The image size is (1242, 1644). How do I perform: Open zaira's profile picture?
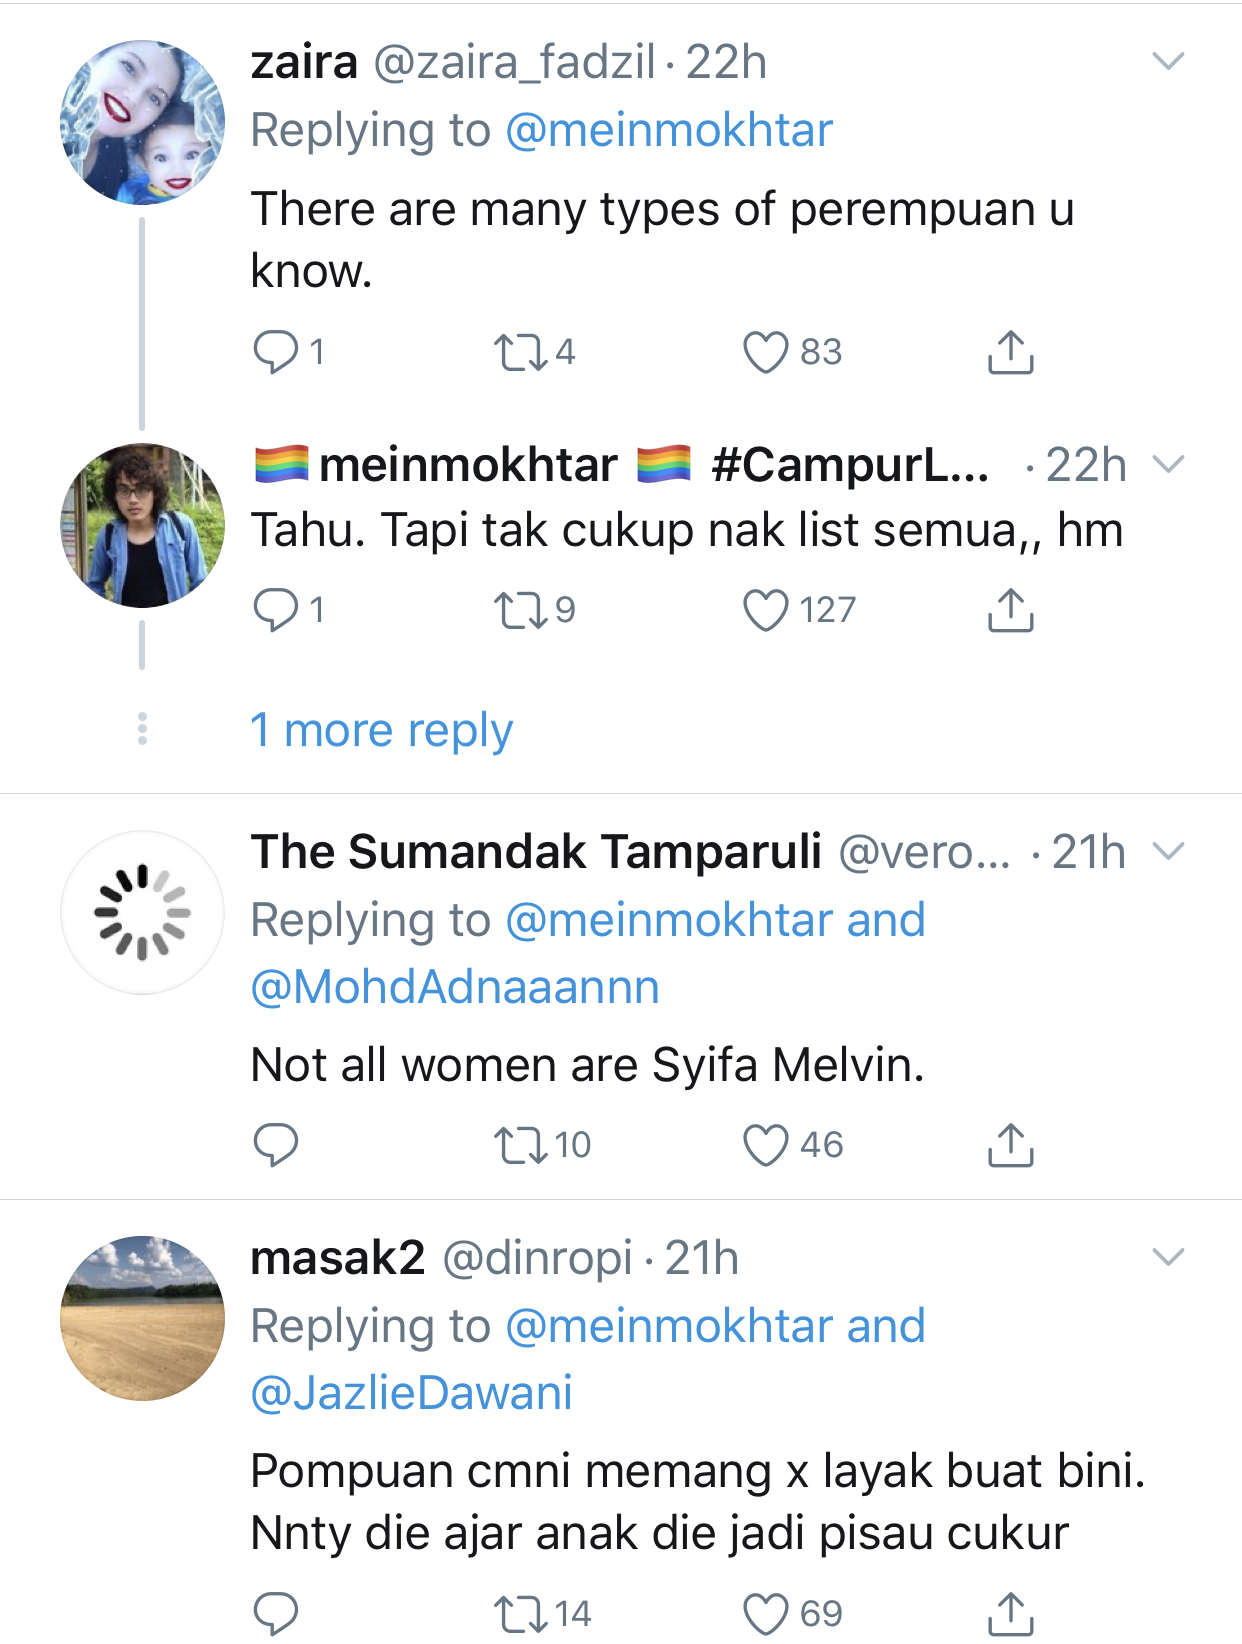[142, 122]
